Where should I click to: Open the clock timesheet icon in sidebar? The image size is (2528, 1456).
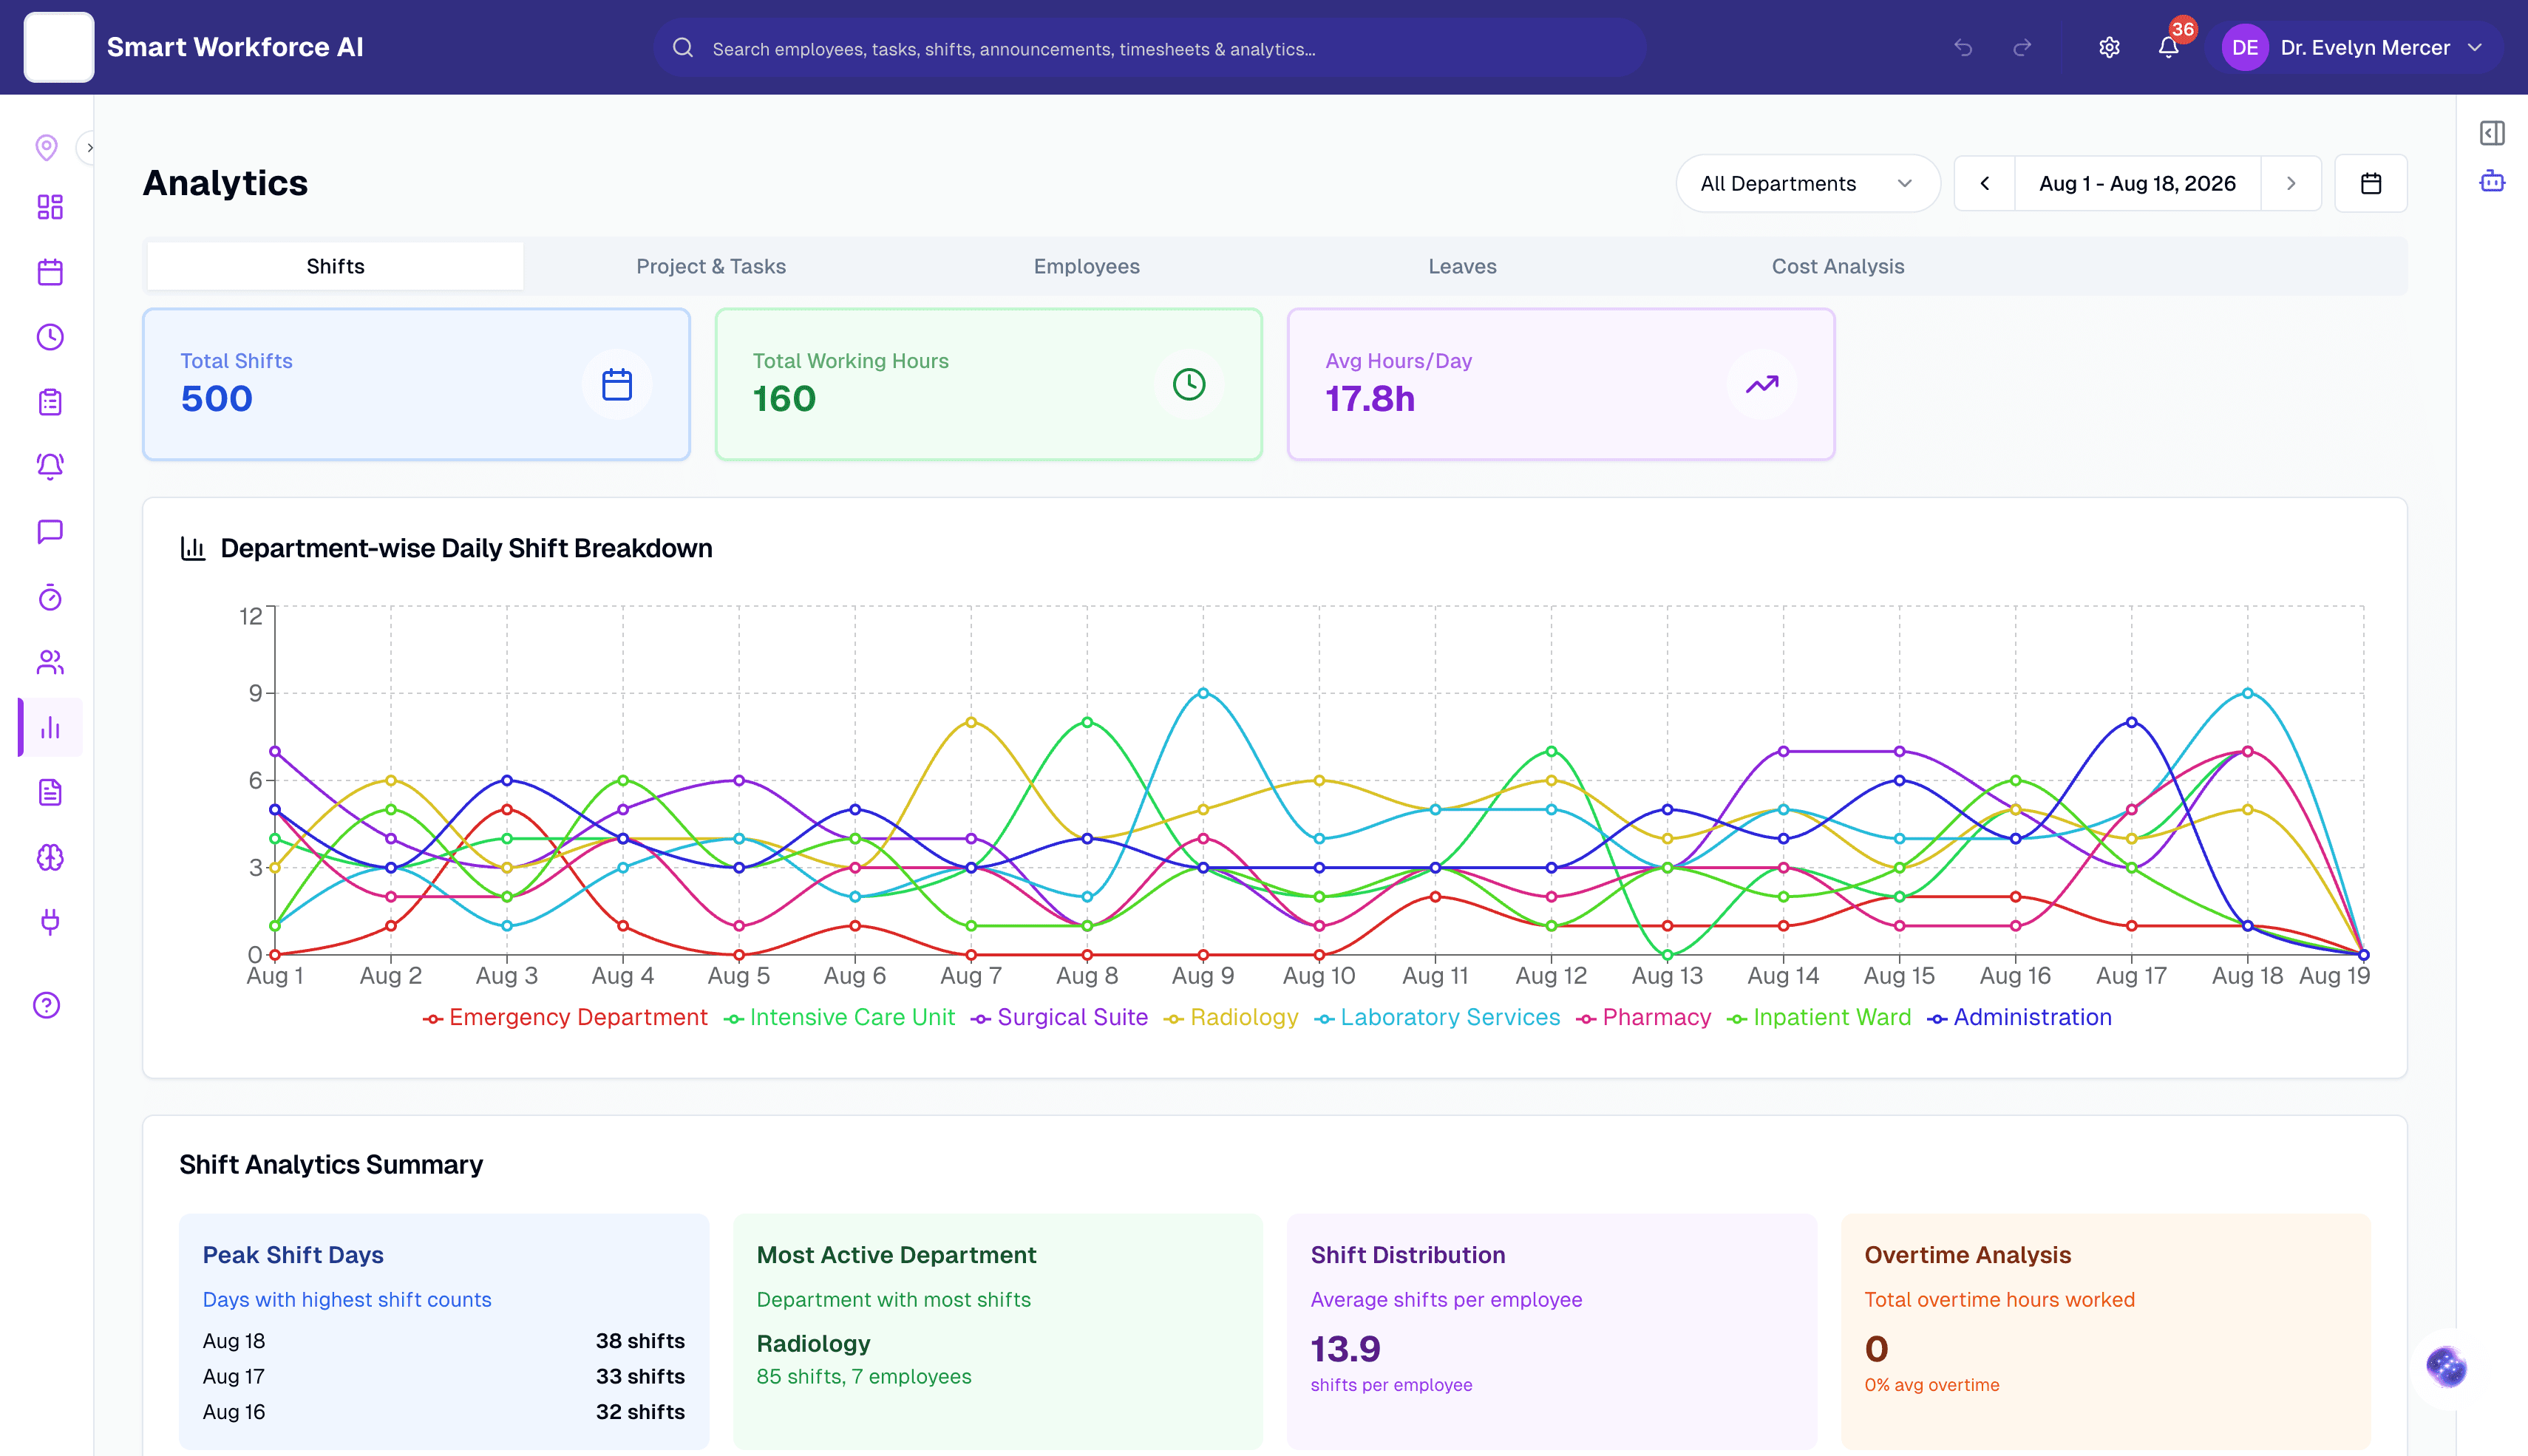coord(50,337)
